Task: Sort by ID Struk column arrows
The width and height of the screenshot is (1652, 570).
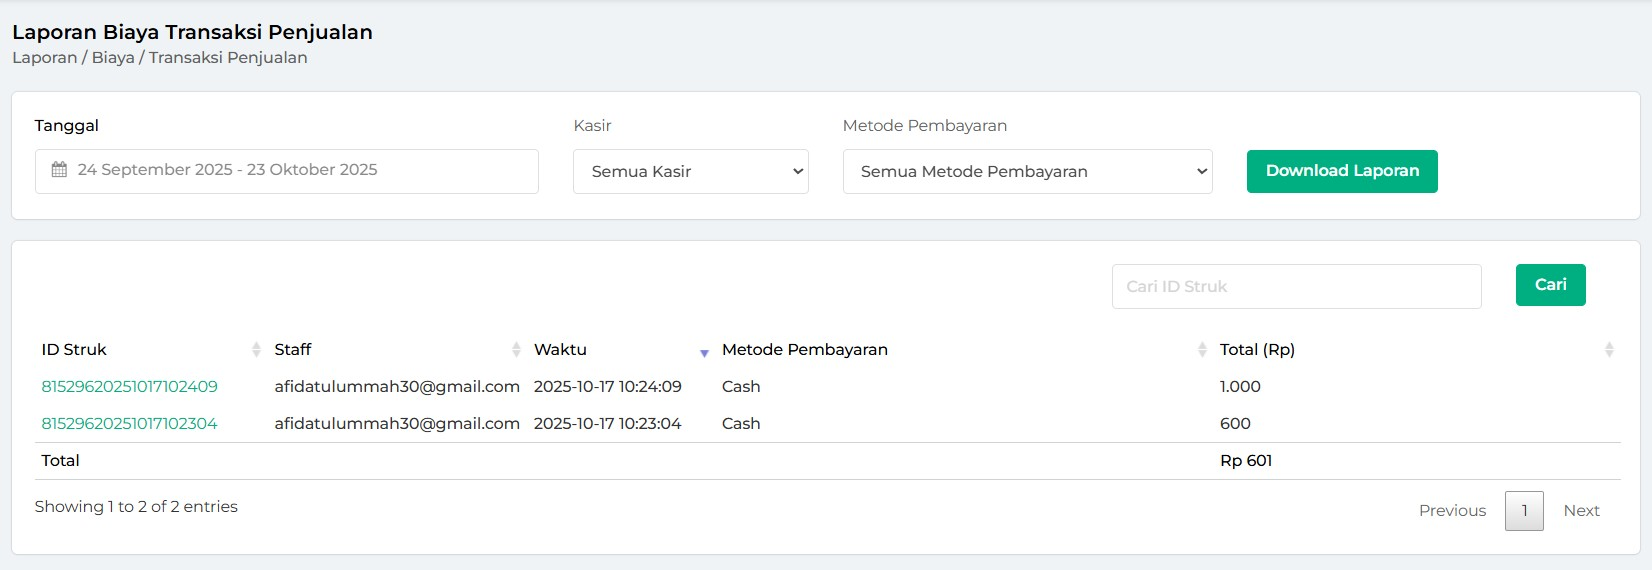Action: [x=256, y=349]
